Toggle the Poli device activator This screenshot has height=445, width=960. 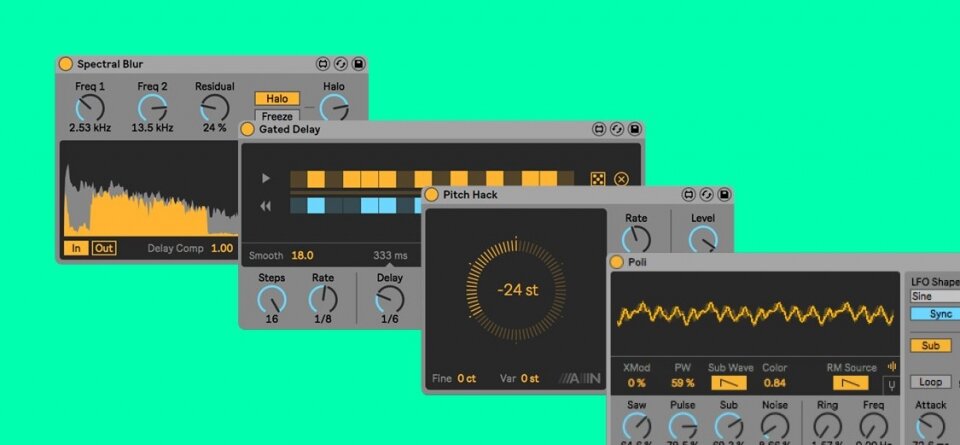pos(617,262)
